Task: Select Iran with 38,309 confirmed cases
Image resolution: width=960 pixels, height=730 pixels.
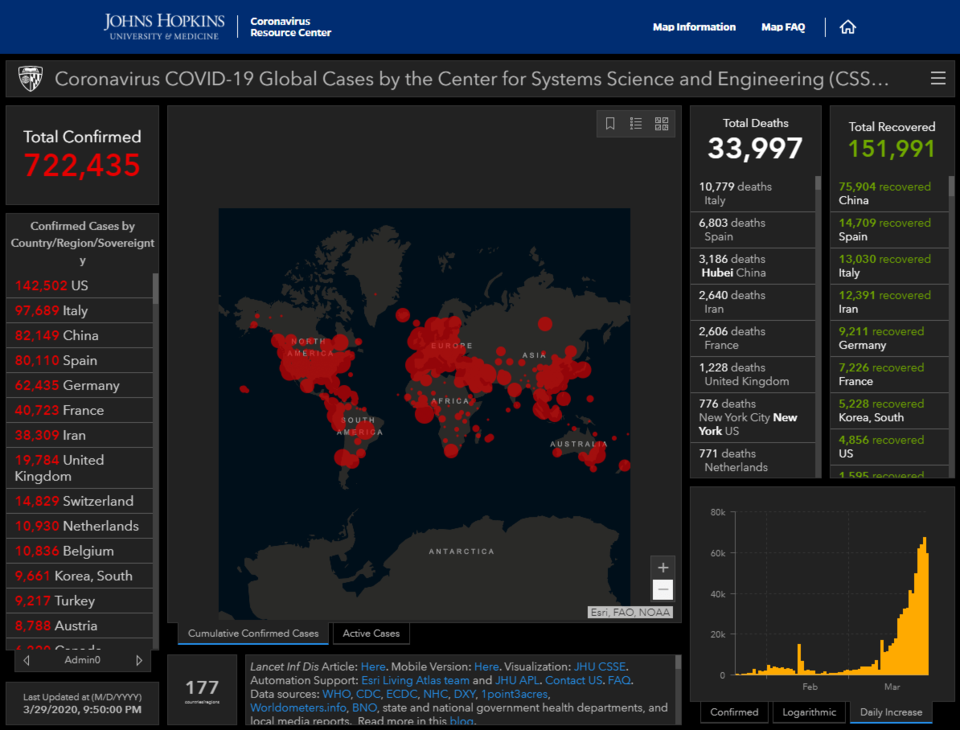Action: coord(80,435)
